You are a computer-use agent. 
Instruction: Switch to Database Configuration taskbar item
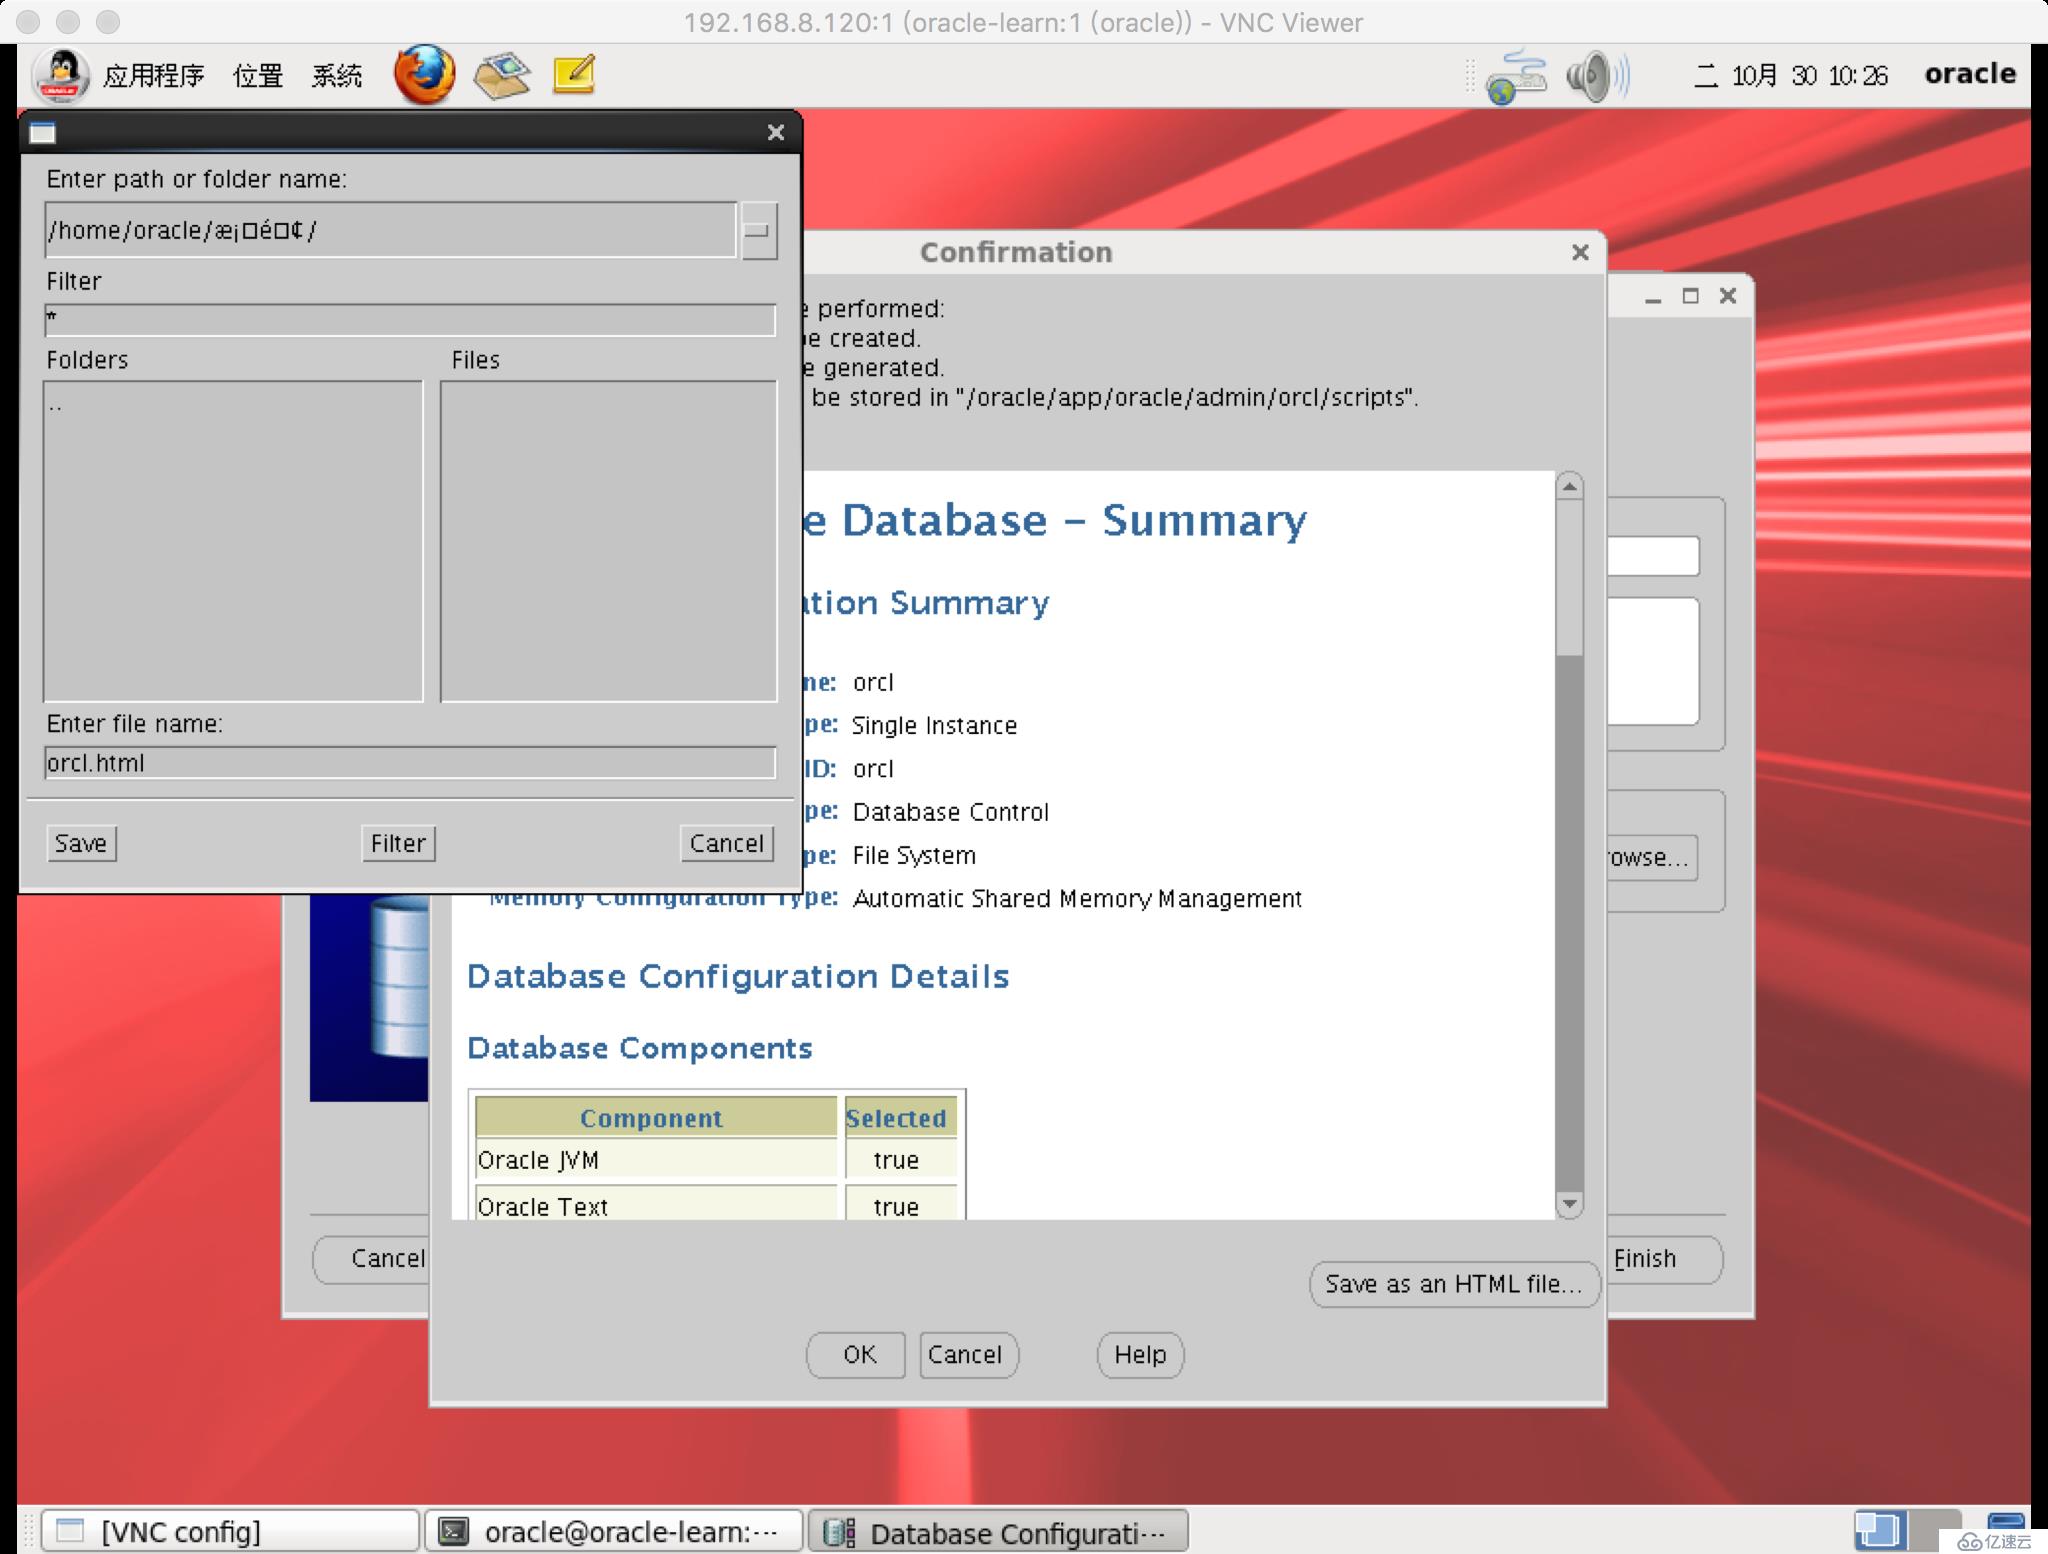998,1532
